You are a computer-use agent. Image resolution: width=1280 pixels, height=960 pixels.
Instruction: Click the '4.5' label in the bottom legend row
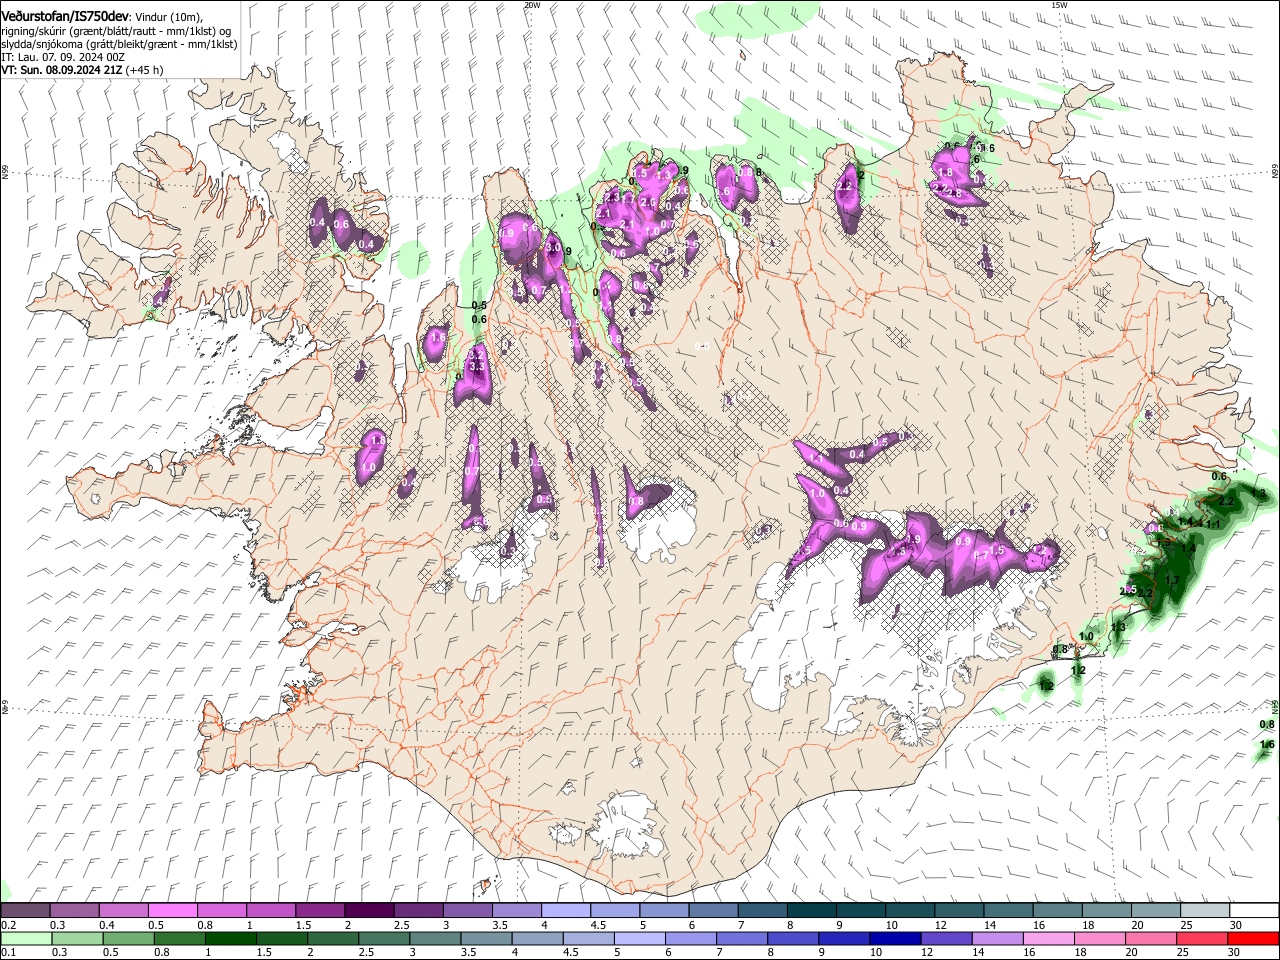click(x=571, y=953)
